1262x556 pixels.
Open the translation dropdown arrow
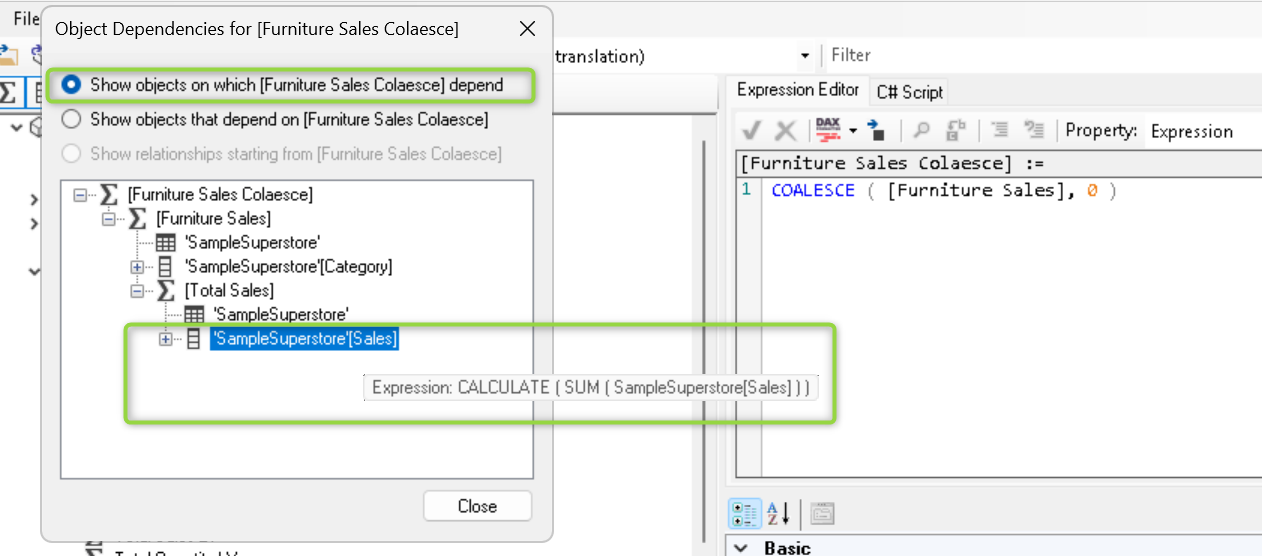(804, 56)
